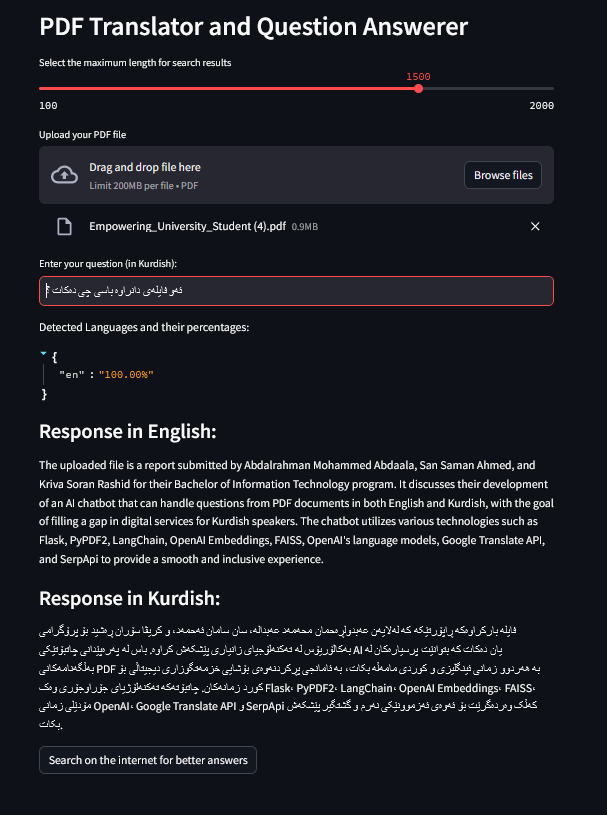Click the 'Drag and drop file here' text
The height and width of the screenshot is (815, 607).
[145, 168]
